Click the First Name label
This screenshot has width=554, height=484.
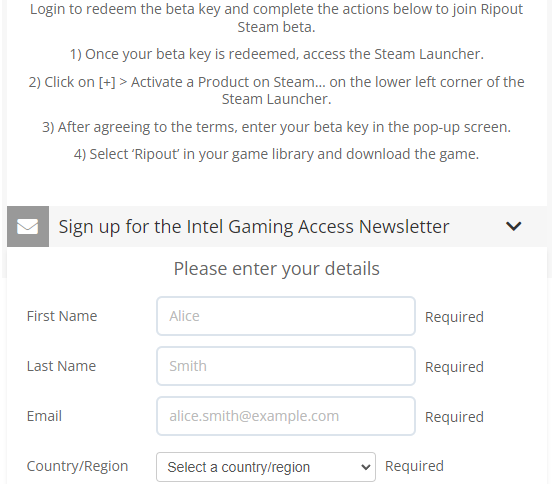coord(62,316)
